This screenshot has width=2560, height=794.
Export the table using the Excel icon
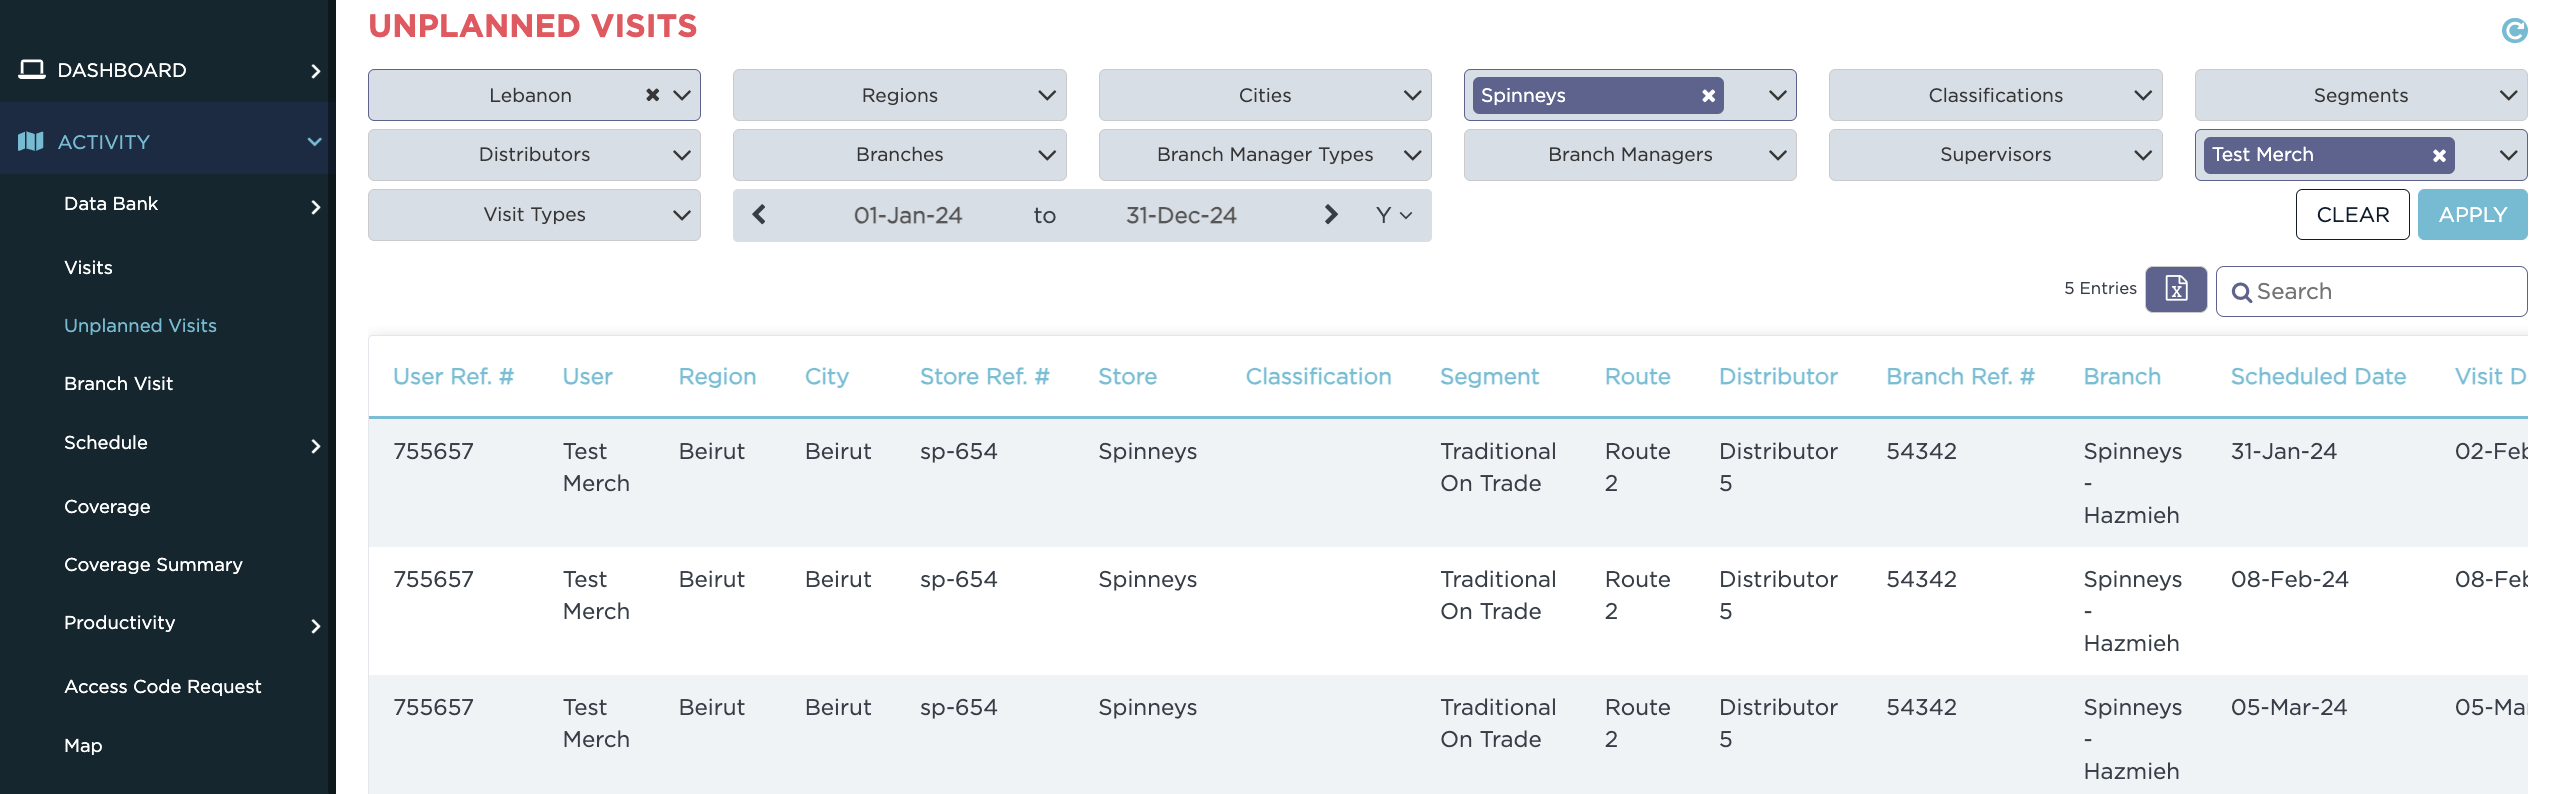[2175, 290]
